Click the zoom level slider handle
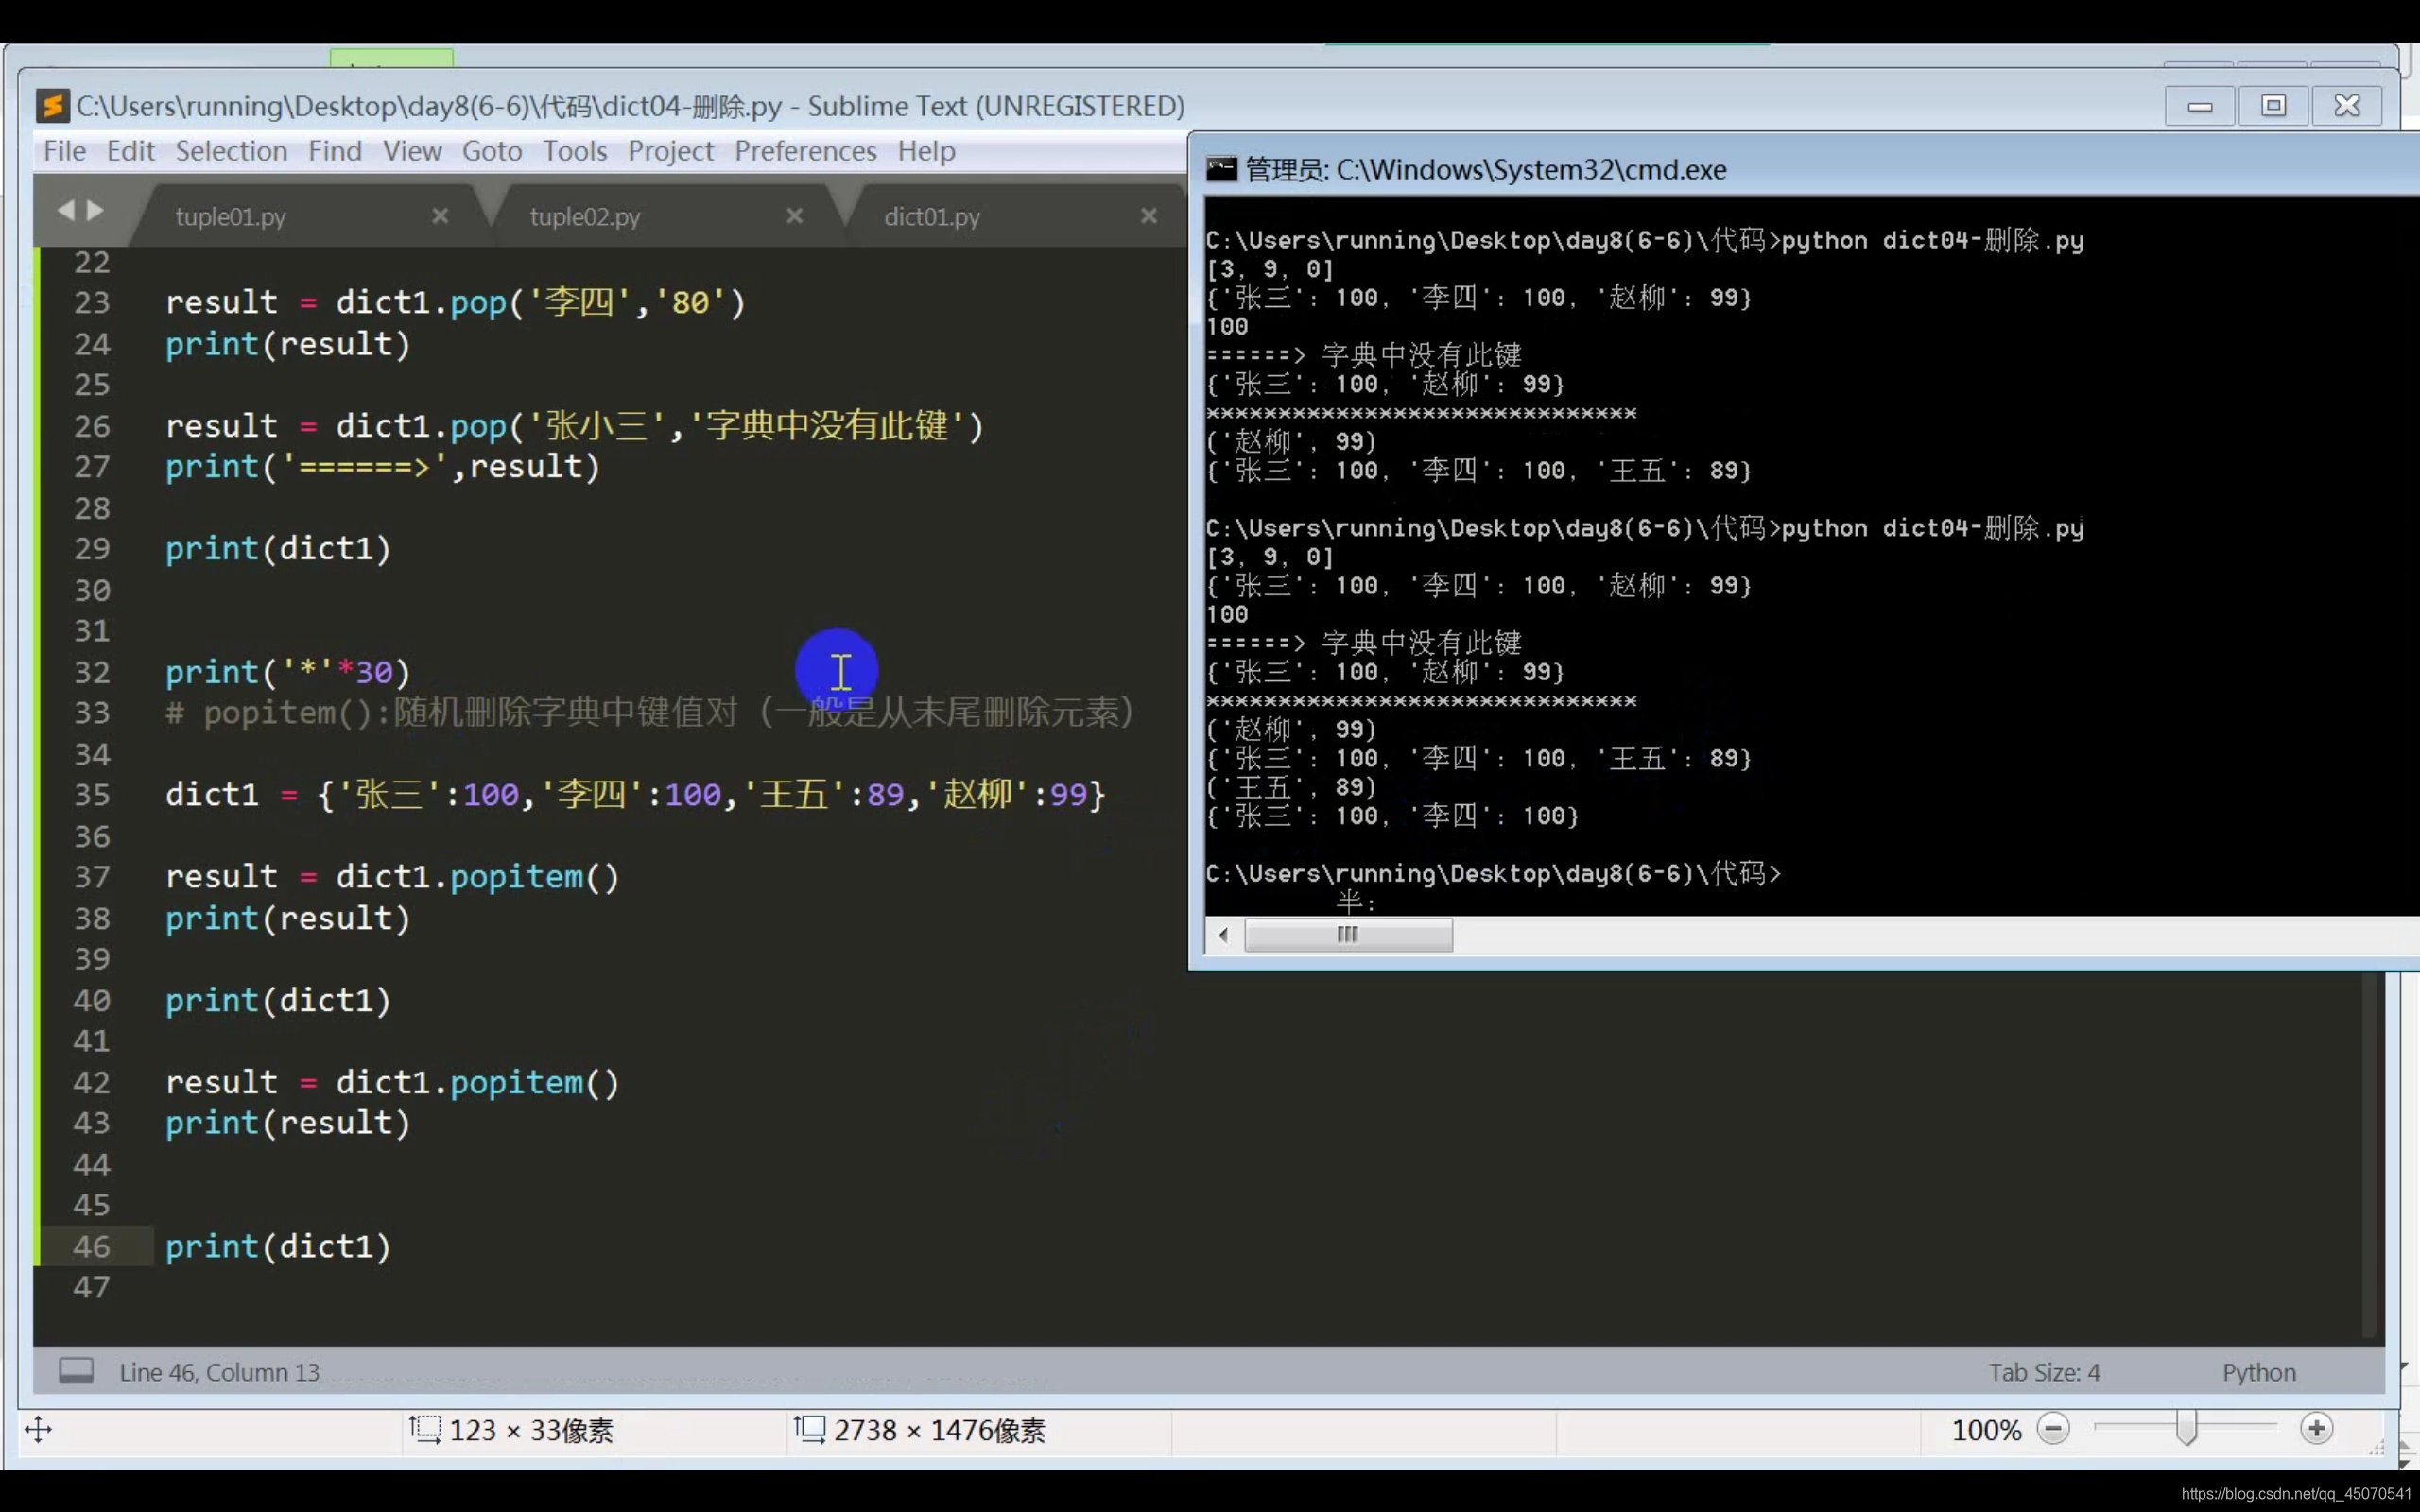This screenshot has height=1512, width=2420. (x=2187, y=1429)
